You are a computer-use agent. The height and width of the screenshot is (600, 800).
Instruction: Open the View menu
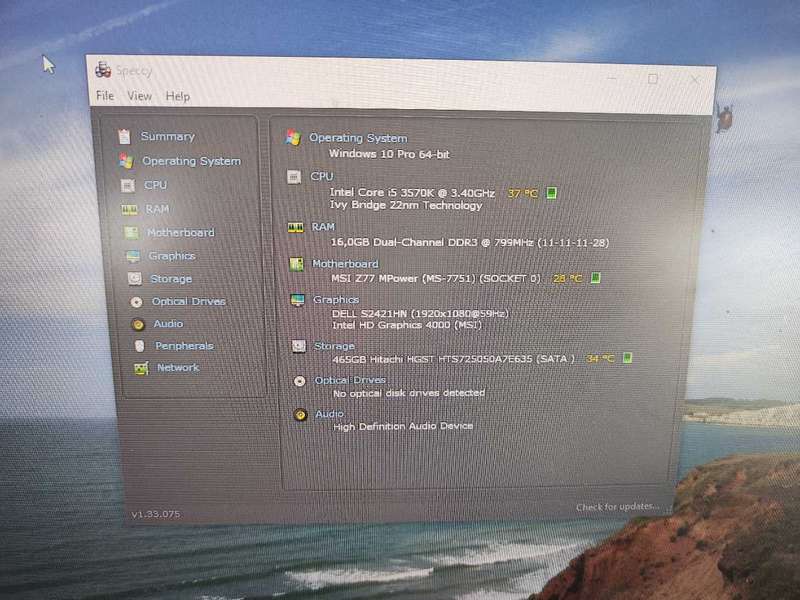pyautogui.click(x=139, y=96)
